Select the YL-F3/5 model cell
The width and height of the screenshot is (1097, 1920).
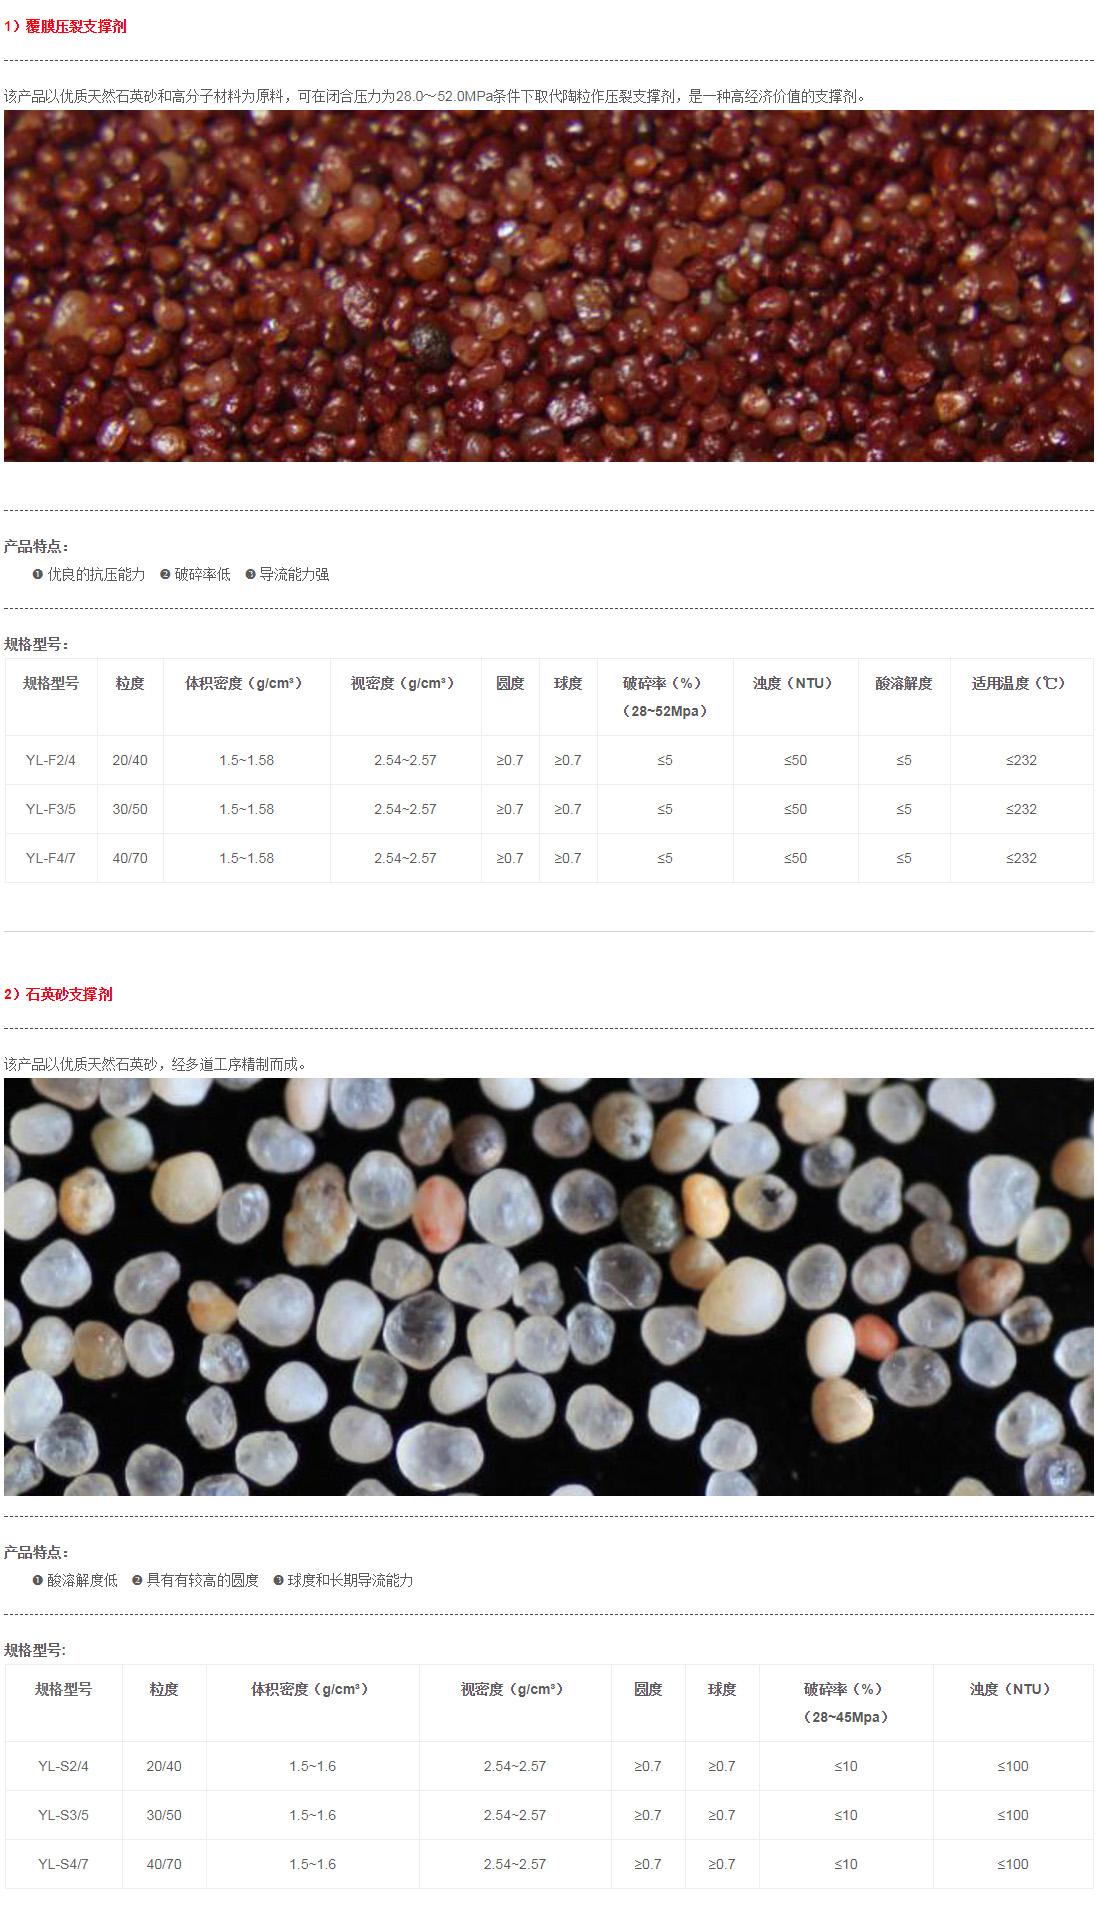[51, 810]
